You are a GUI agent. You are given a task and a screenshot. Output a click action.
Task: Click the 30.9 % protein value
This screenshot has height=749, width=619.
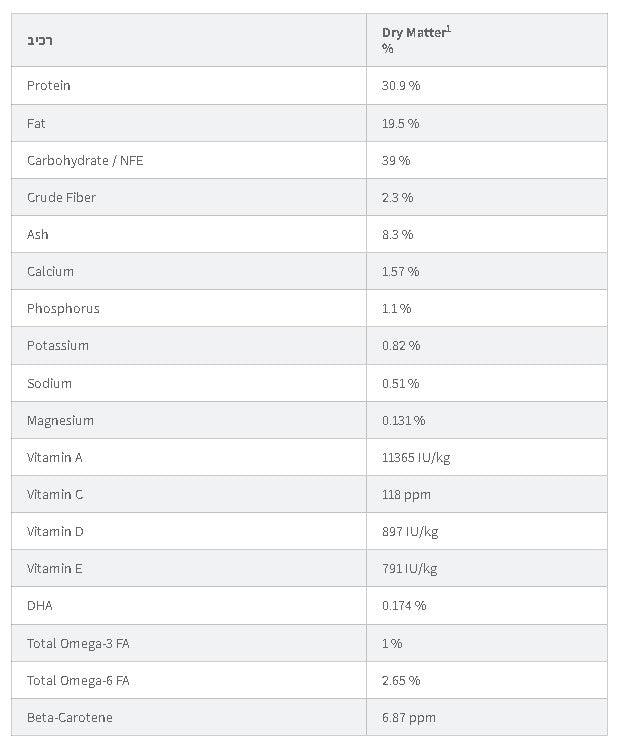click(401, 86)
